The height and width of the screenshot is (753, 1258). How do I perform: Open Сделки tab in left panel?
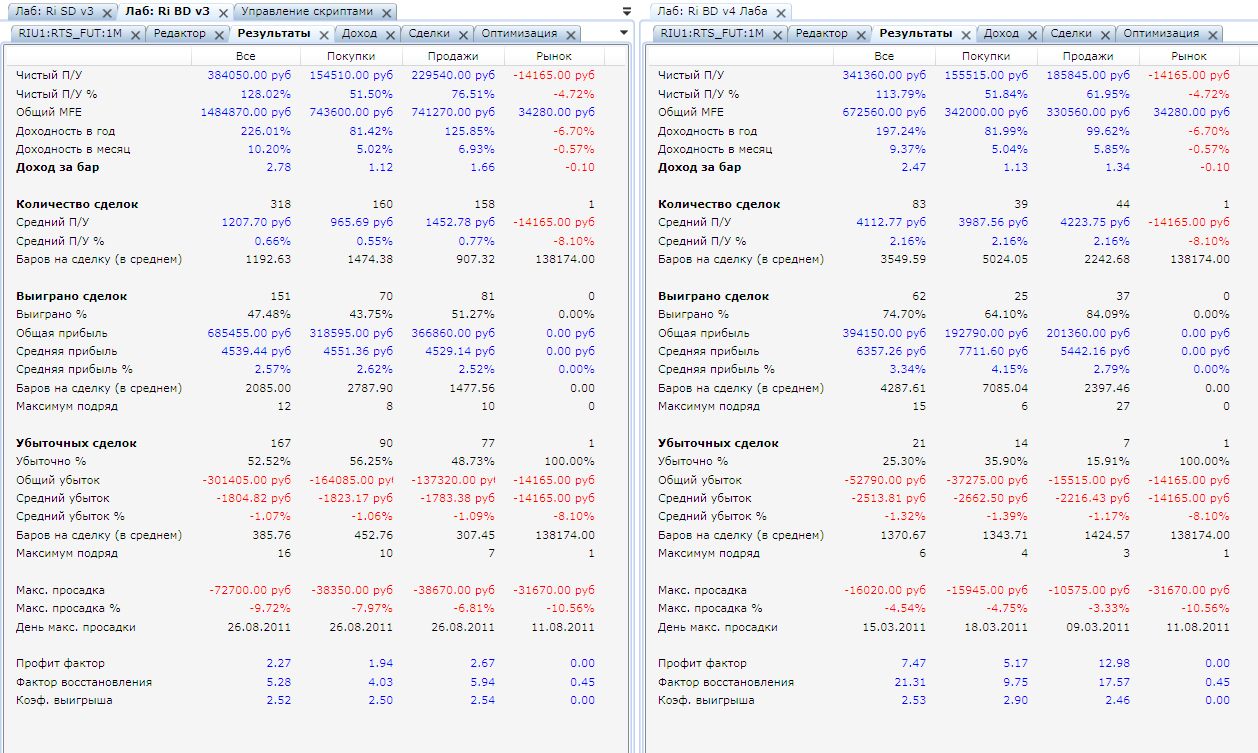pos(429,33)
